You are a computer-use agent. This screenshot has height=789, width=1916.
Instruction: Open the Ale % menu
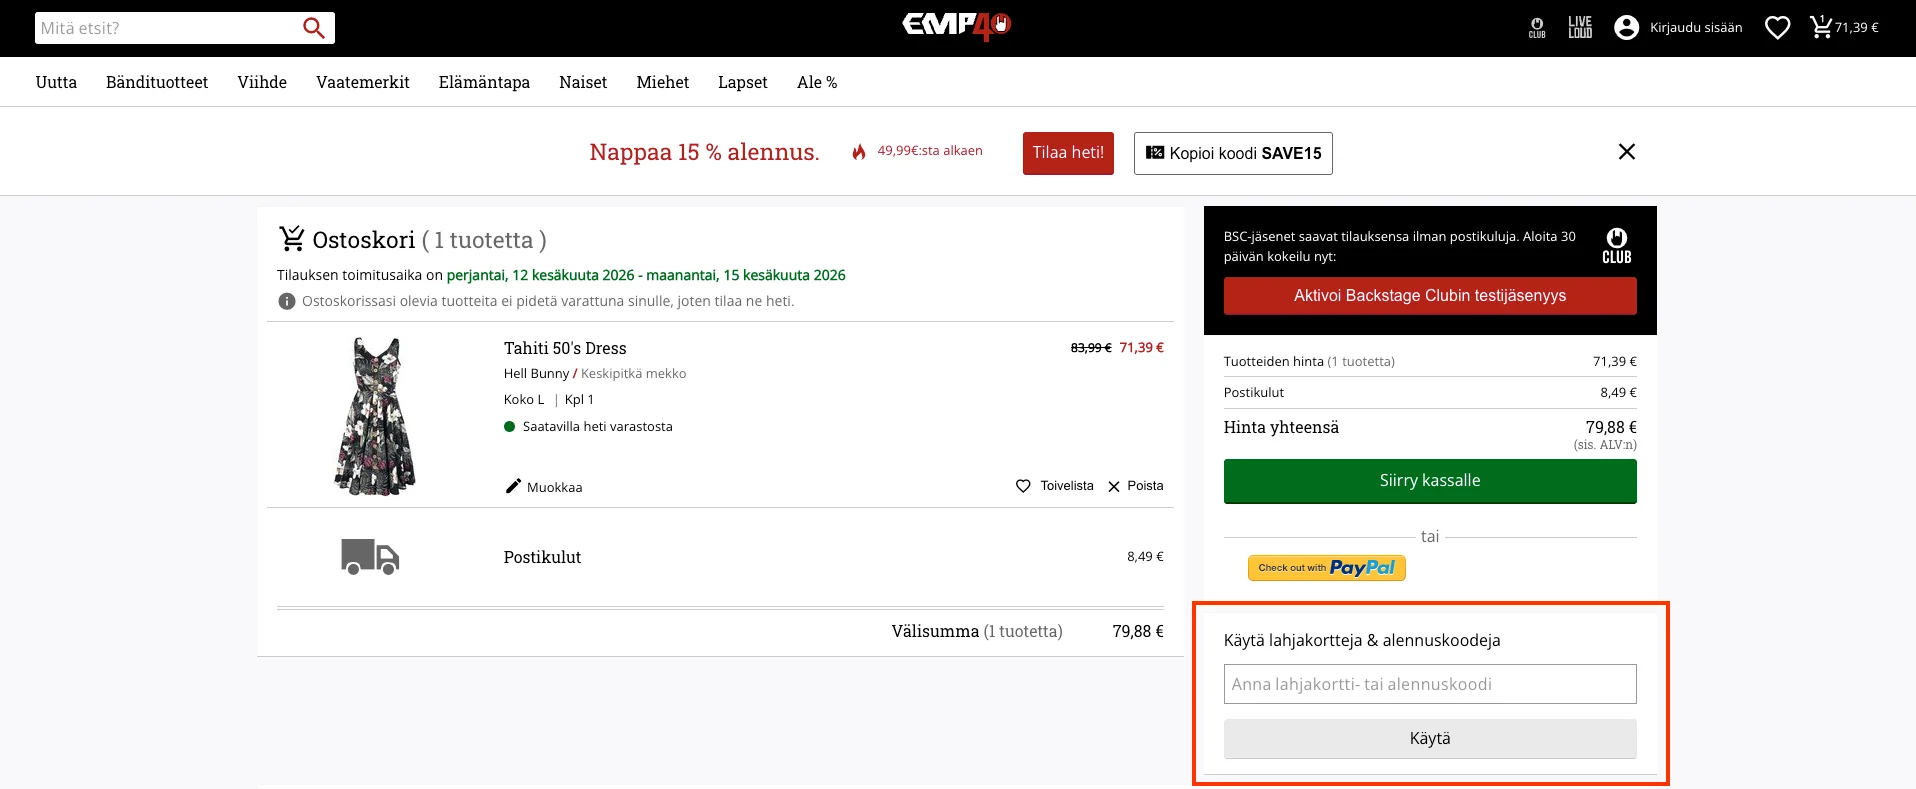point(817,82)
